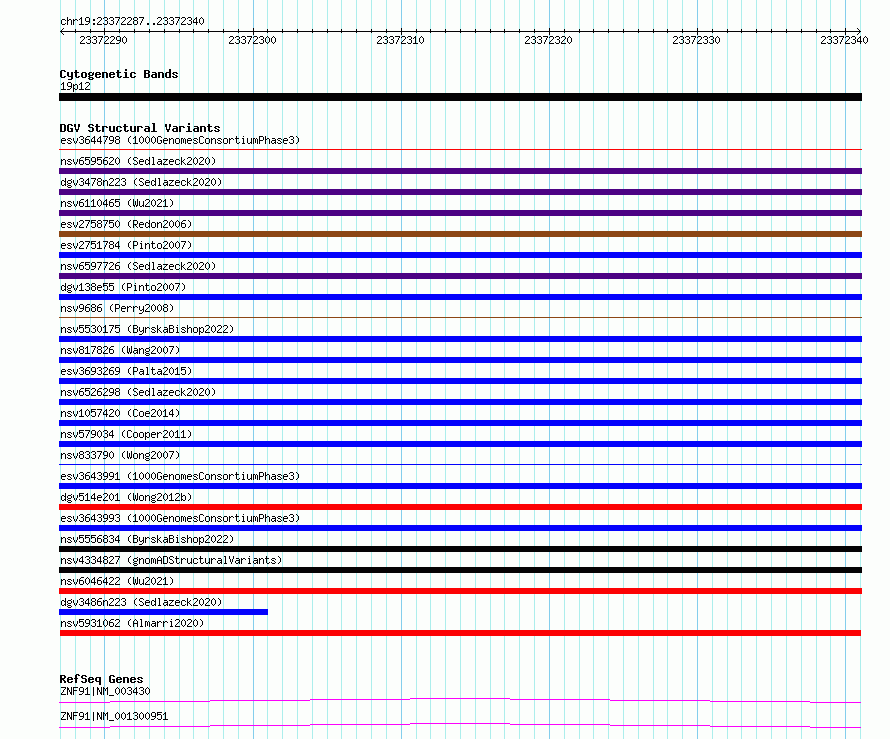Open variant nsv6110465 (Wu2021)
Viewport: 890px width, 739px height.
click(117, 203)
